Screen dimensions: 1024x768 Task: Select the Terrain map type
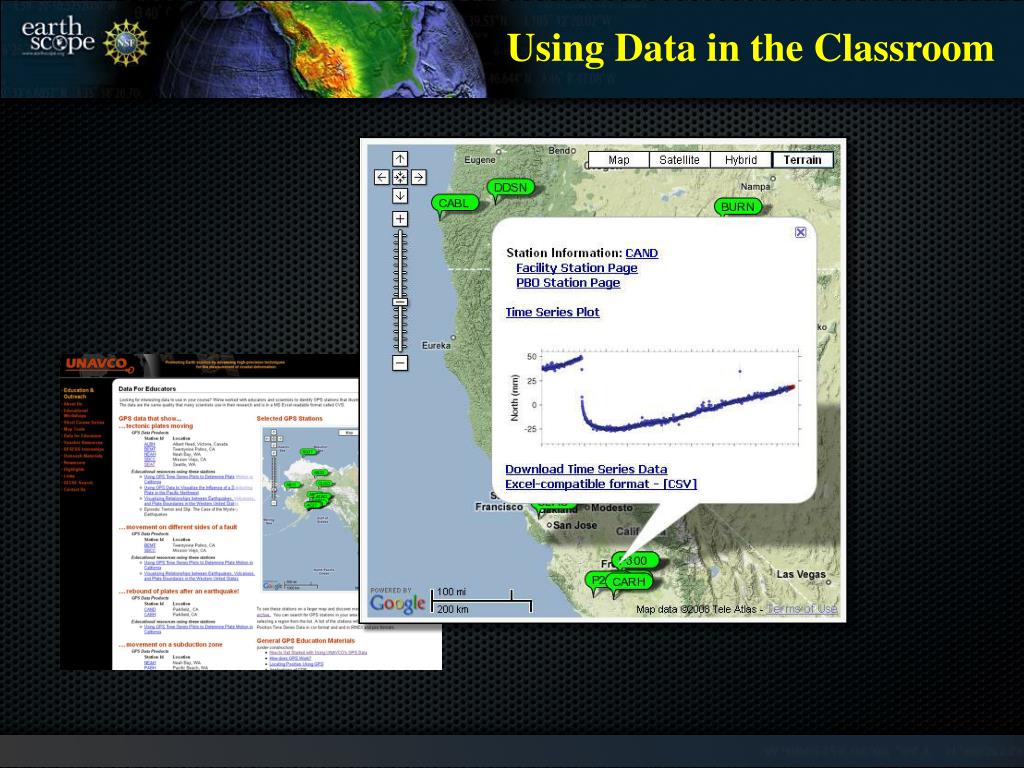point(803,160)
